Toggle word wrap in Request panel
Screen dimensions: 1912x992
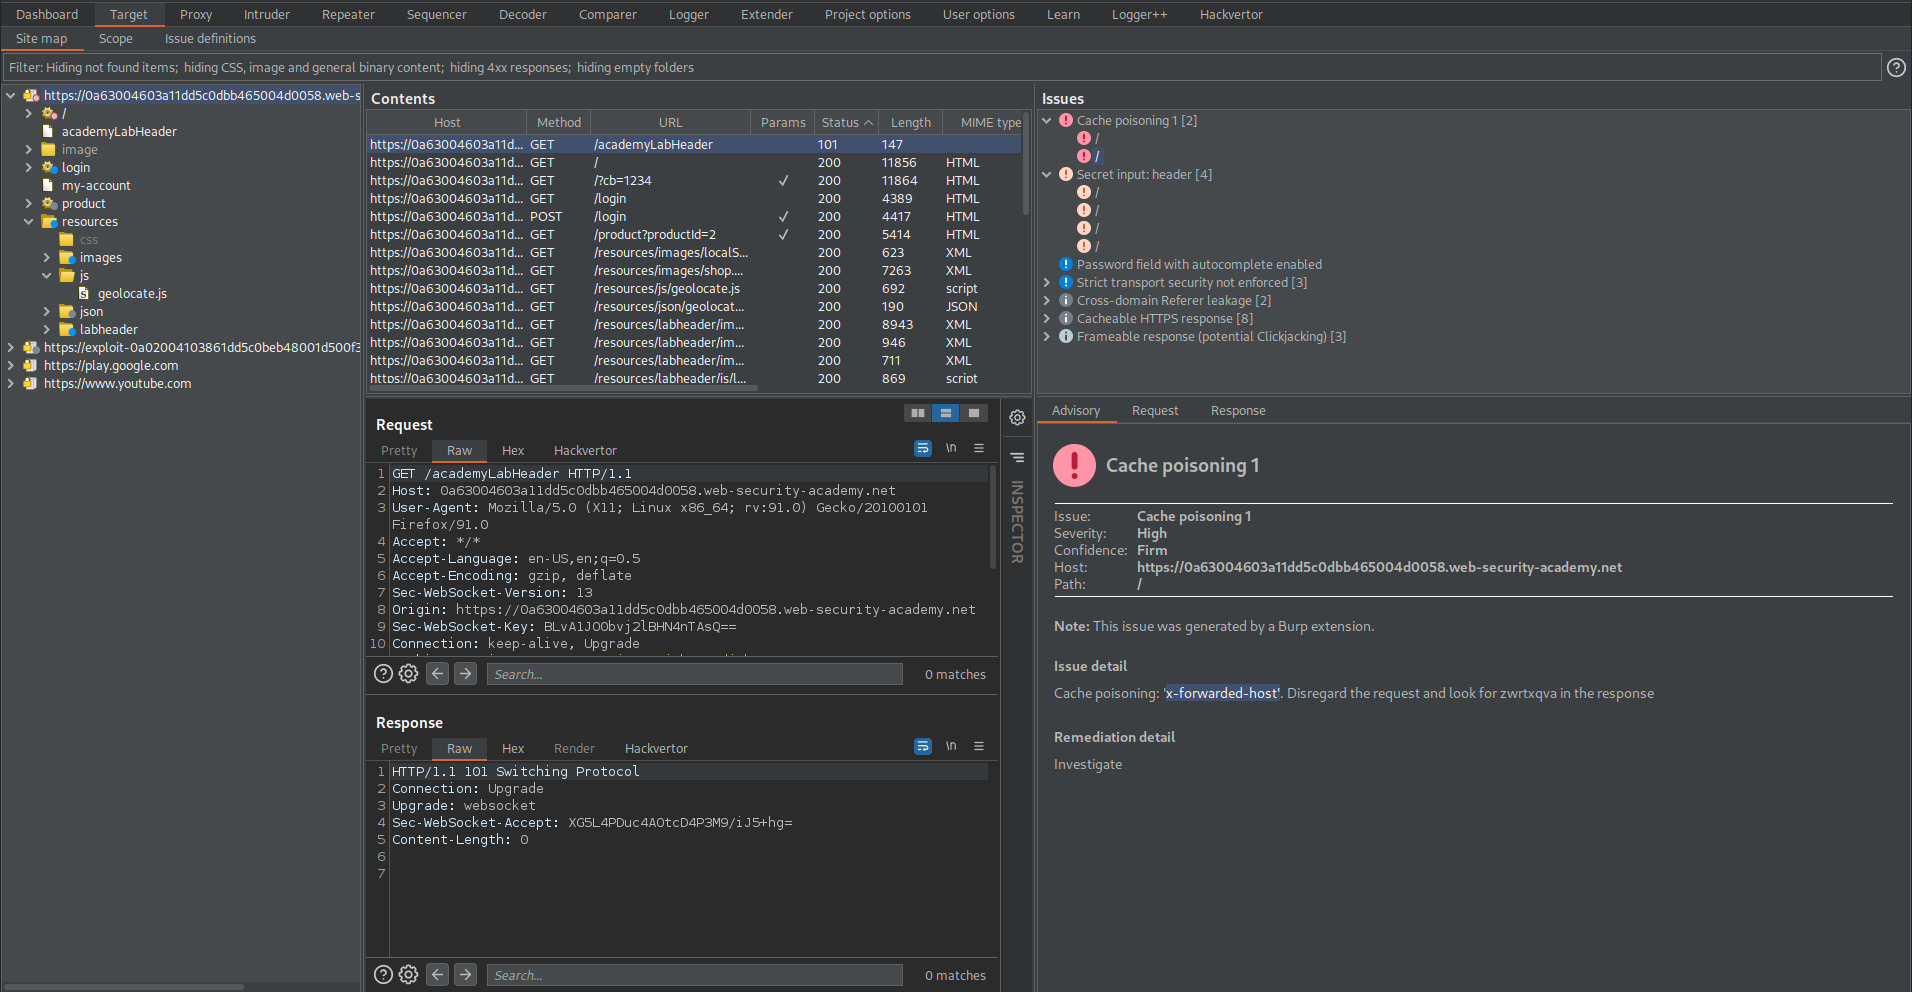click(923, 448)
